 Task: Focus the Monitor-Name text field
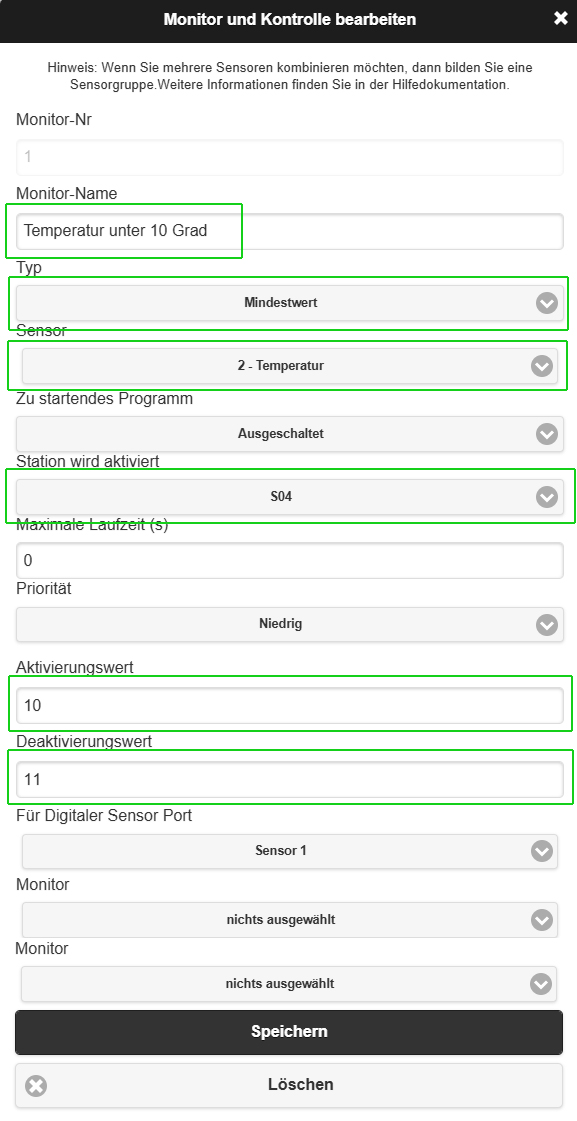pos(290,231)
